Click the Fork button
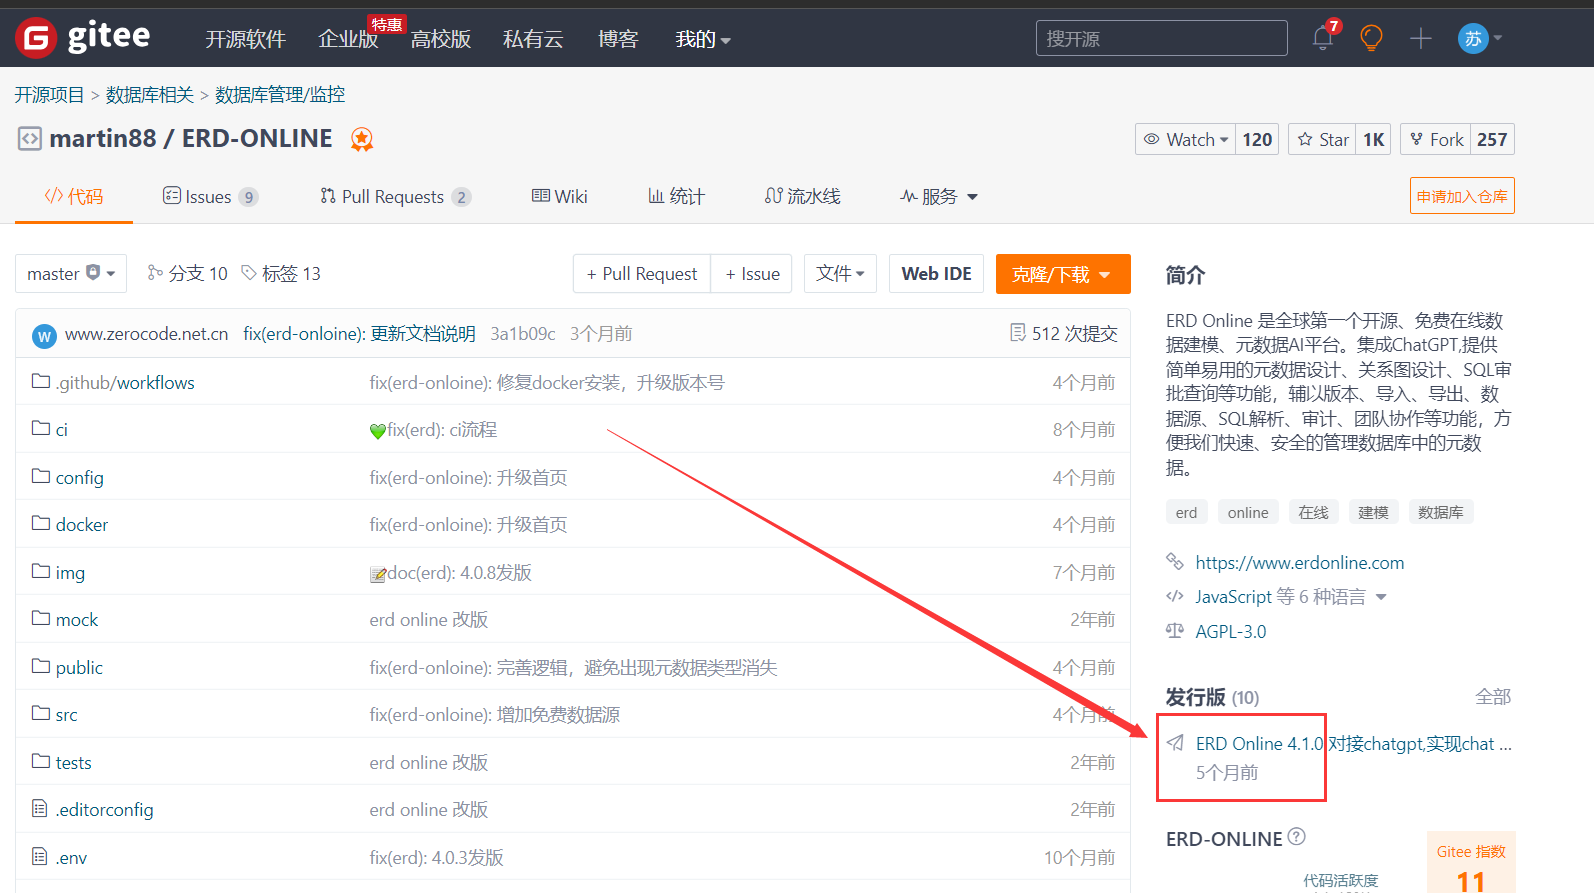This screenshot has width=1594, height=893. [1435, 139]
